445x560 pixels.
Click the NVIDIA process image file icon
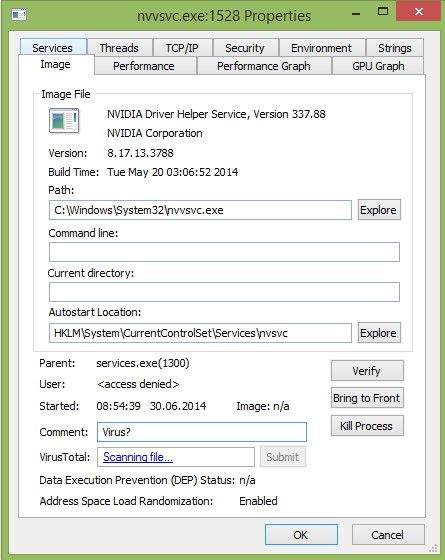pos(64,121)
